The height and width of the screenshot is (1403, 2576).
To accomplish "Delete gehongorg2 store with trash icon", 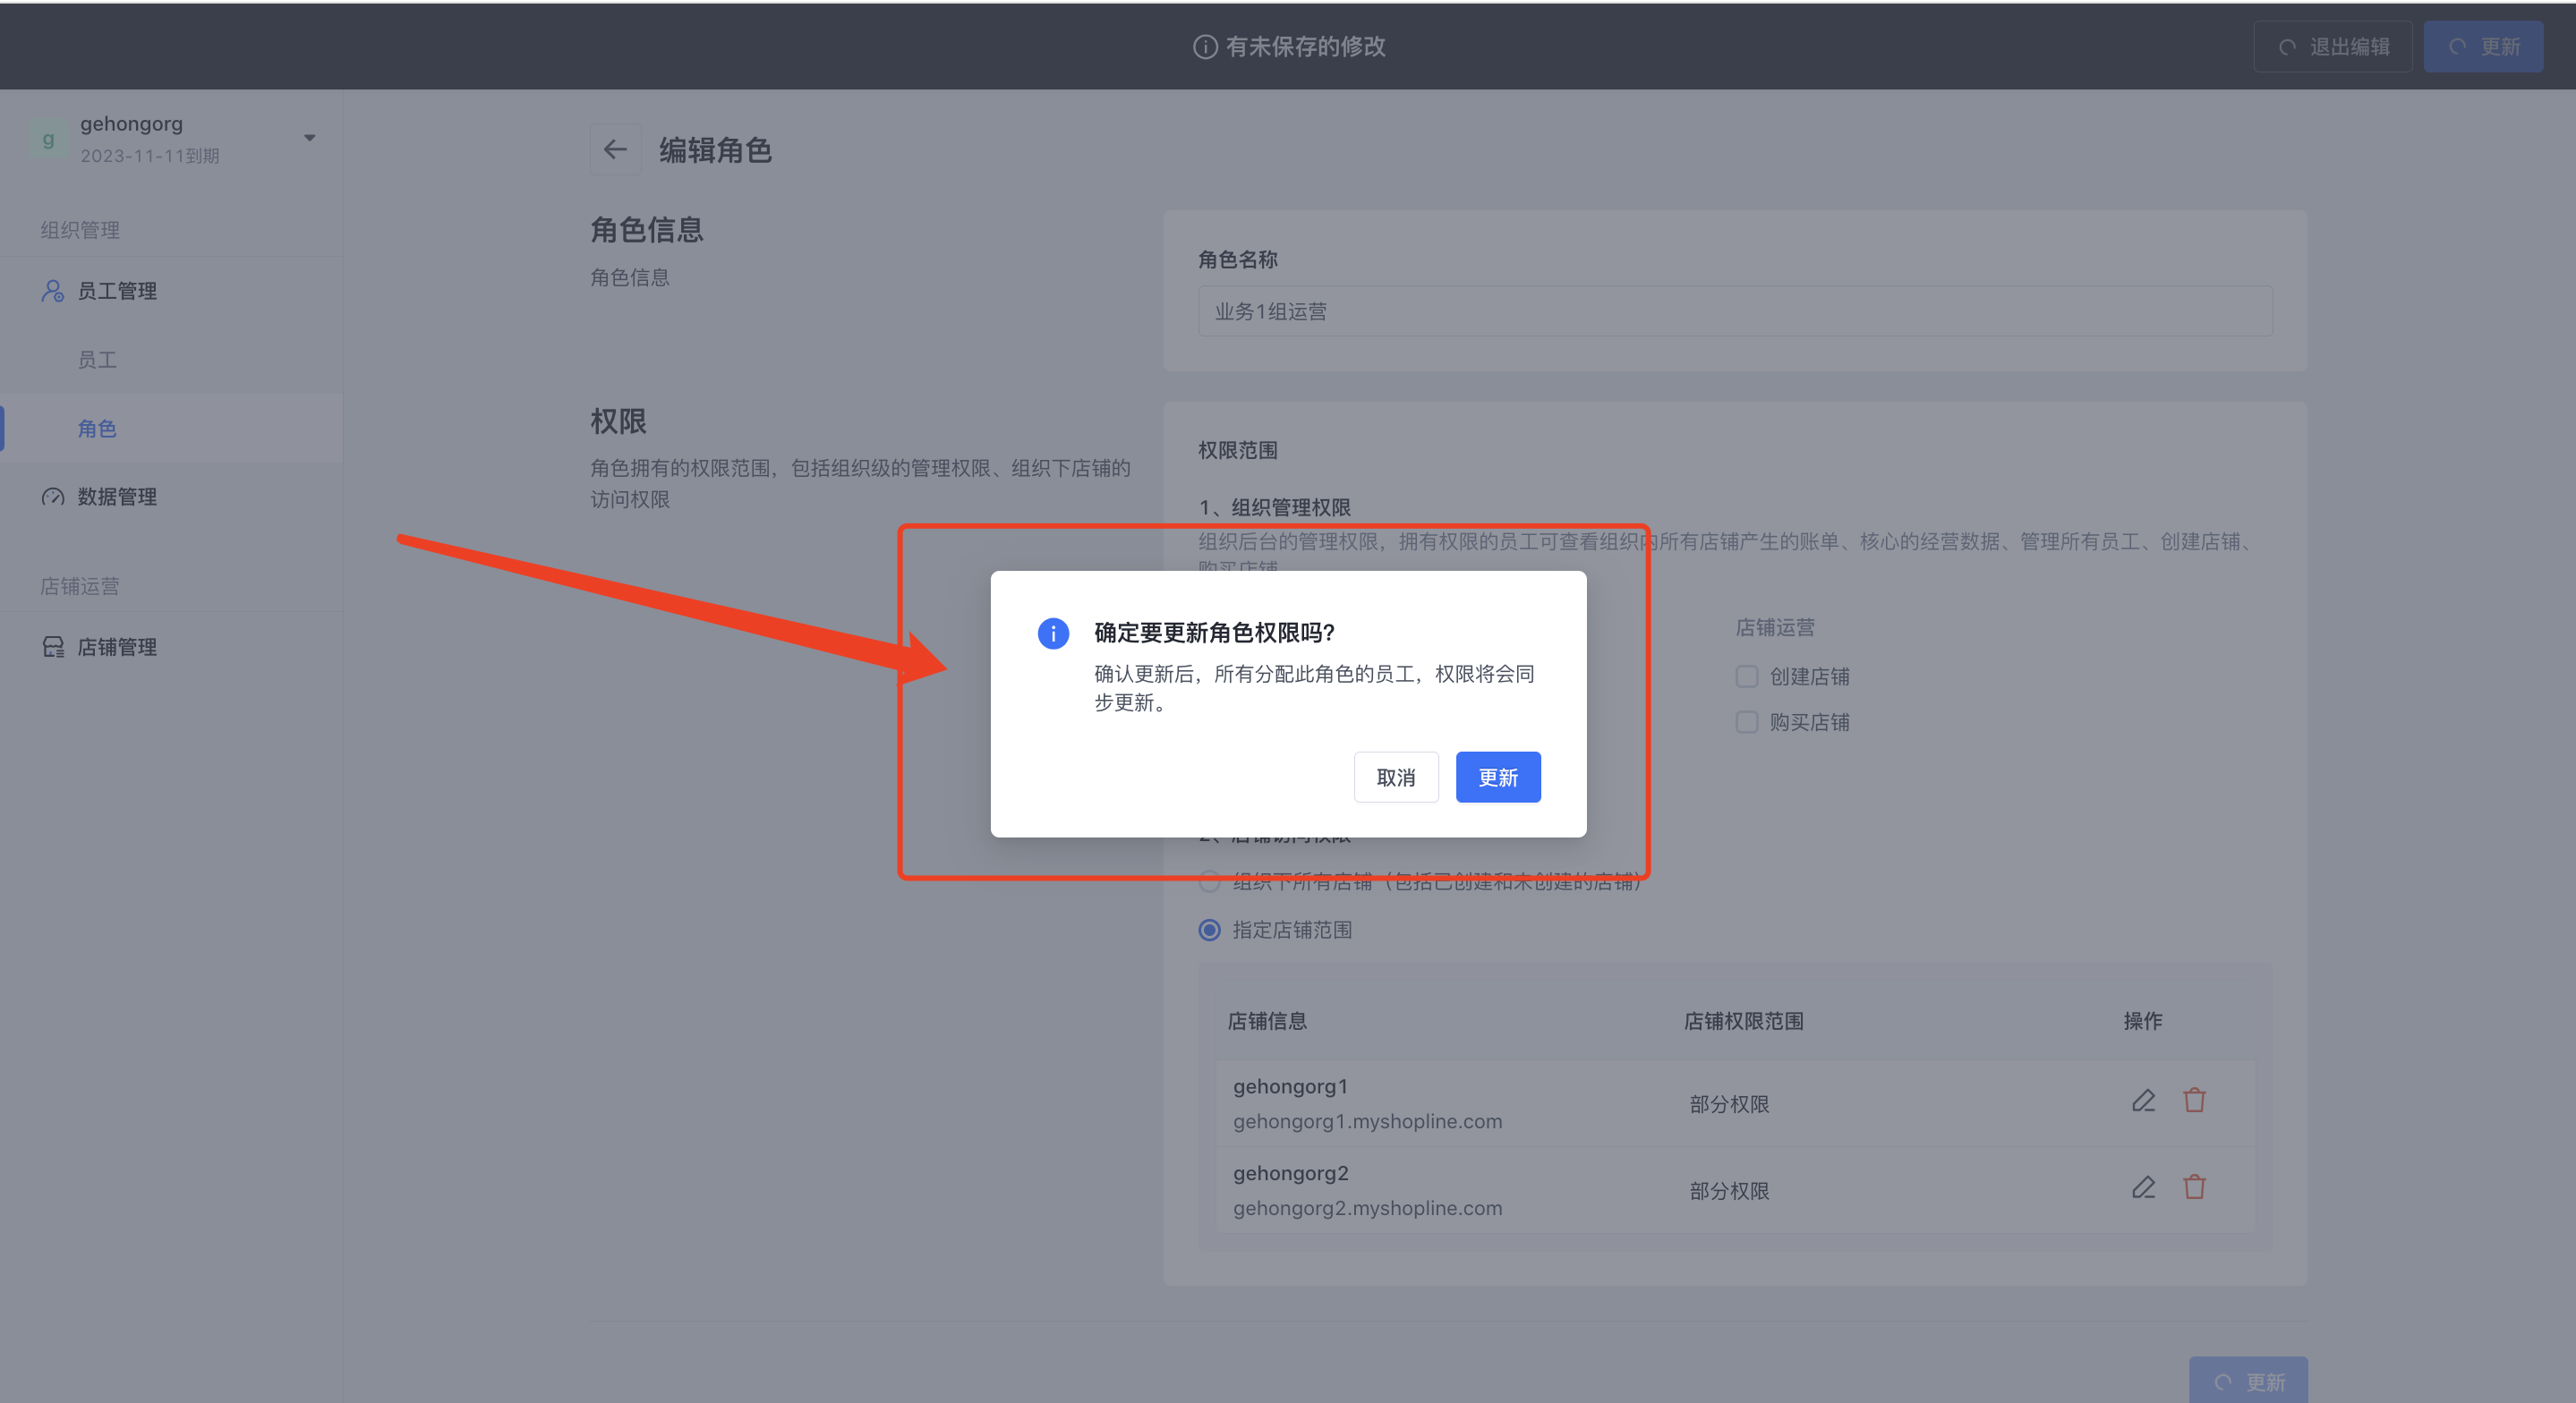I will pyautogui.click(x=2194, y=1188).
